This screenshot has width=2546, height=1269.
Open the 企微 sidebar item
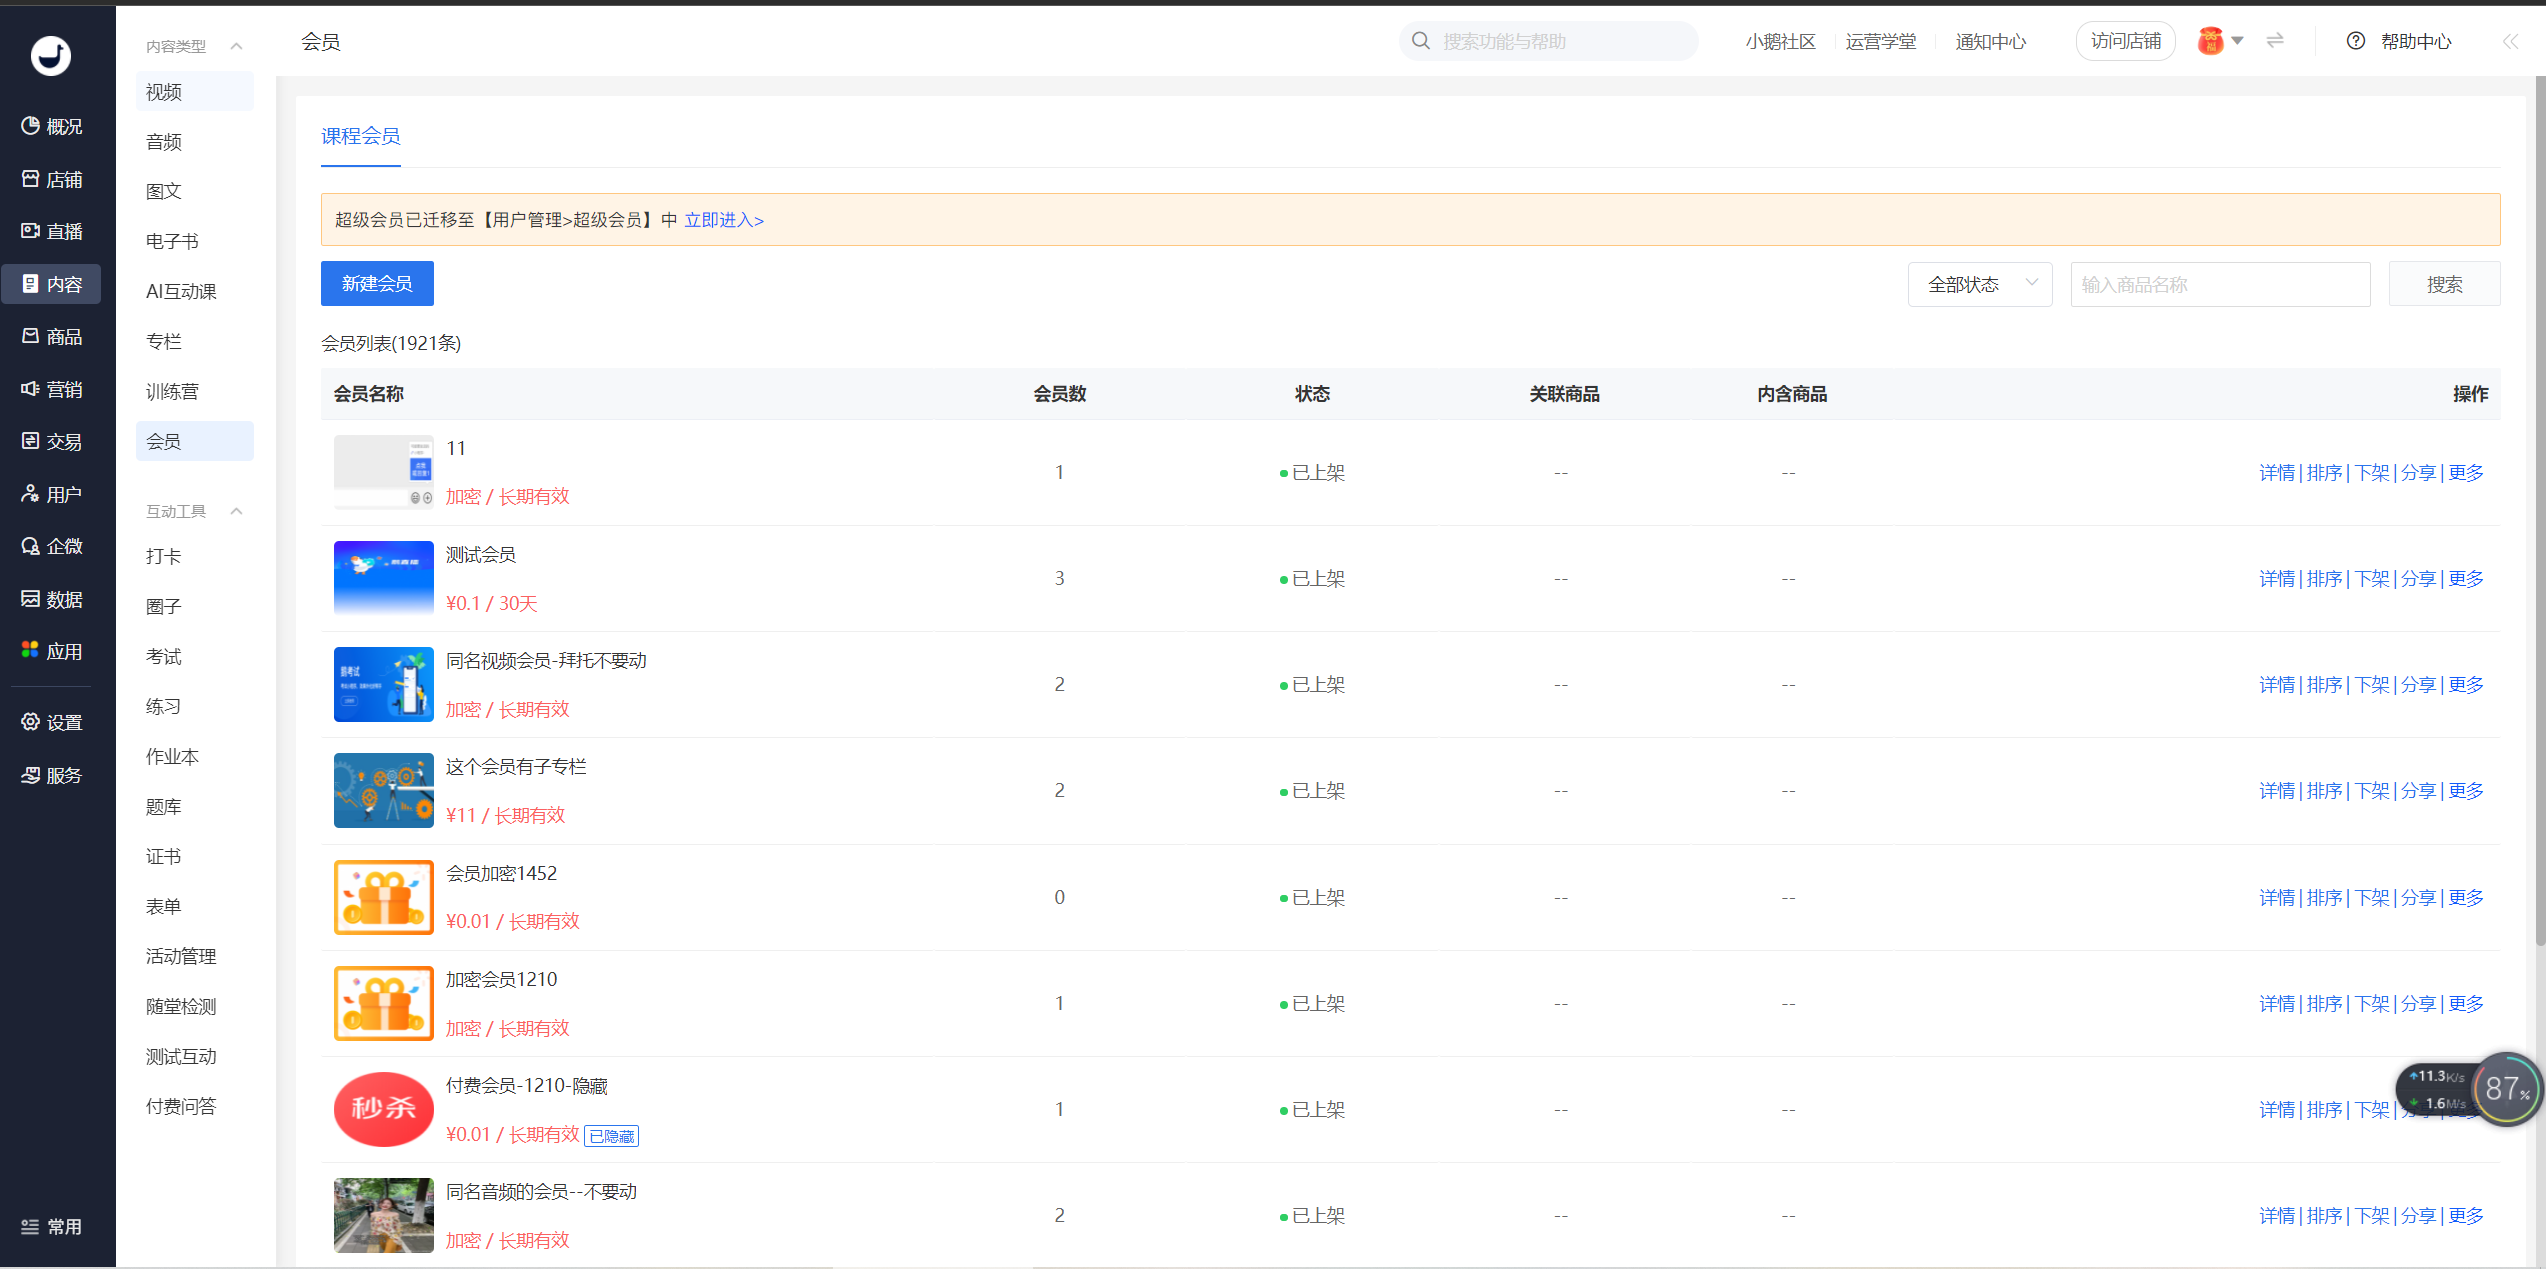pyautogui.click(x=52, y=547)
